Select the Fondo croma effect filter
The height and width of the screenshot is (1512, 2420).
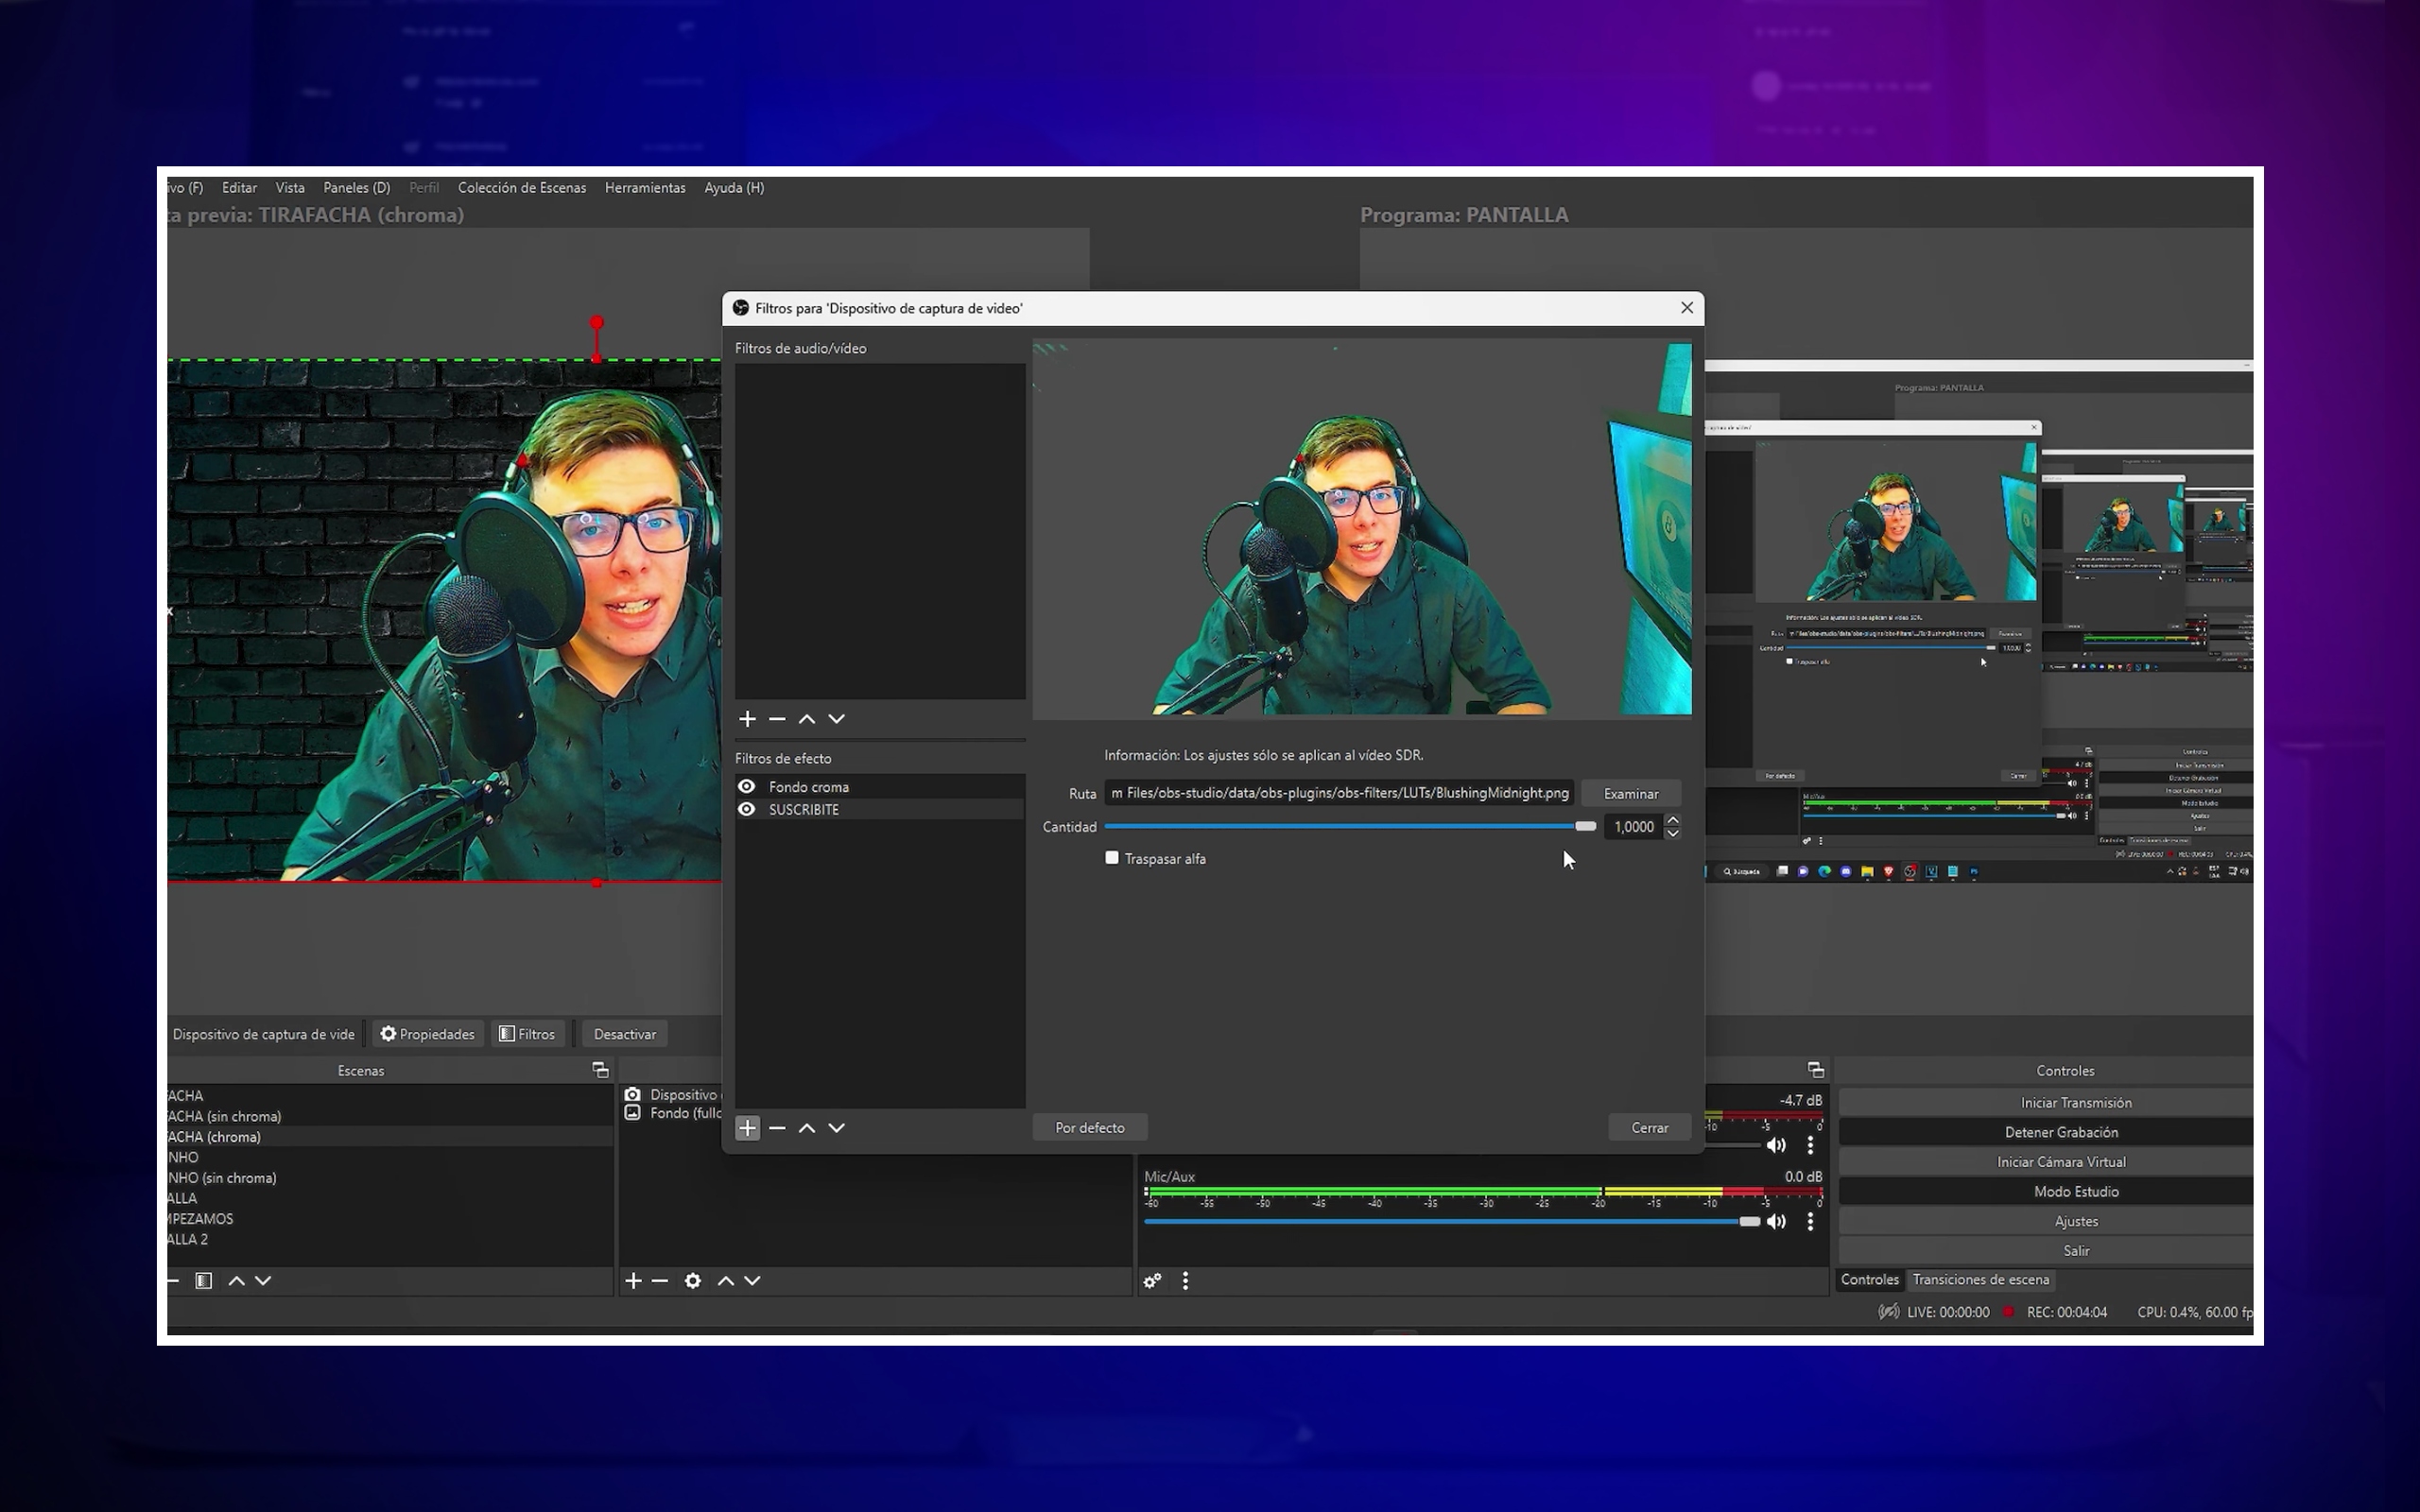(x=880, y=787)
